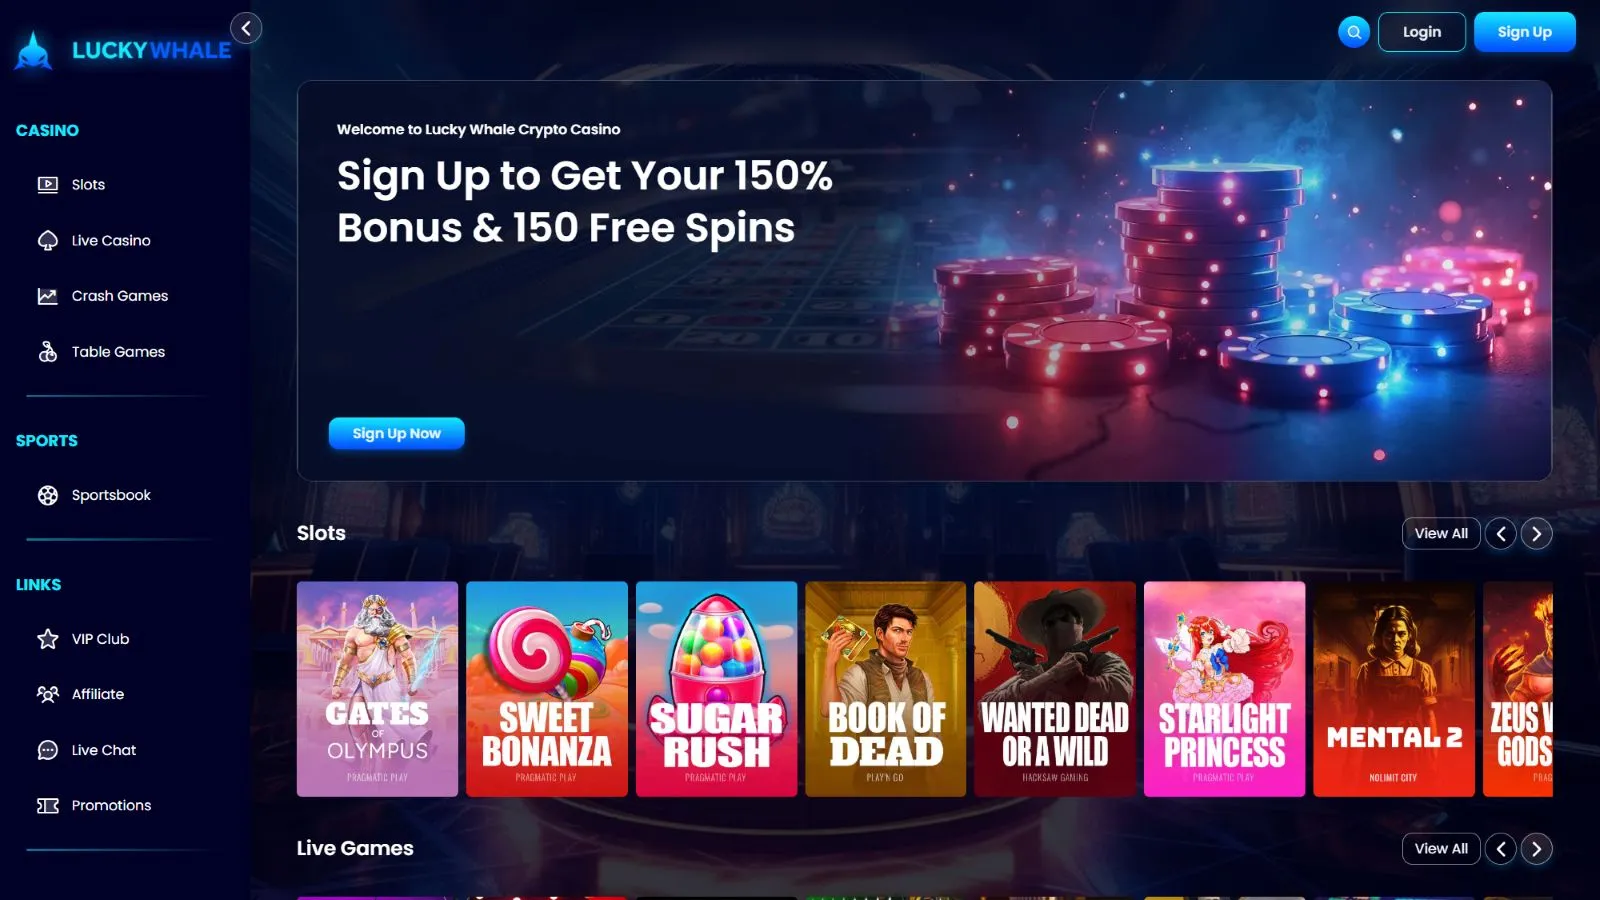Viewport: 1600px width, 900px height.
Task: Click the Login button
Action: [1422, 32]
